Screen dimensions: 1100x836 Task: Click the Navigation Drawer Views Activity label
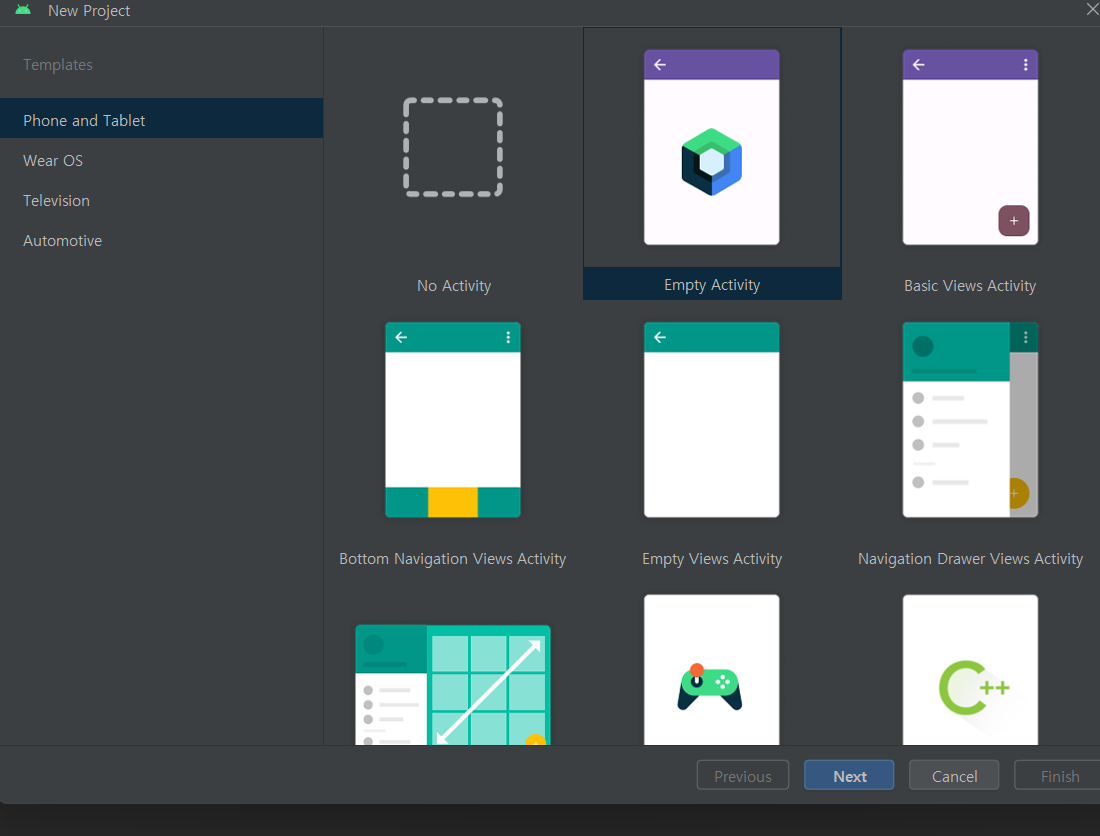tap(970, 558)
